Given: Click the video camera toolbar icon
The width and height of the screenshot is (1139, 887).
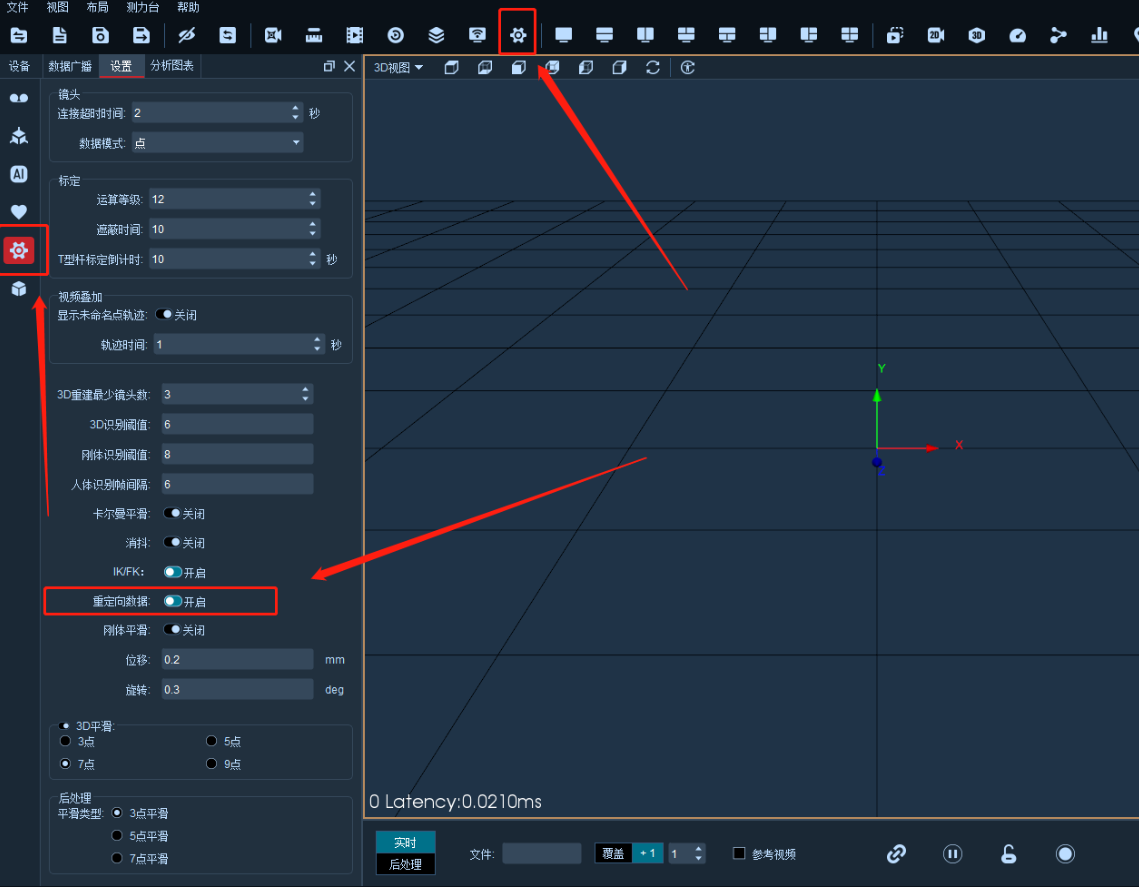Looking at the screenshot, I should (x=273, y=35).
